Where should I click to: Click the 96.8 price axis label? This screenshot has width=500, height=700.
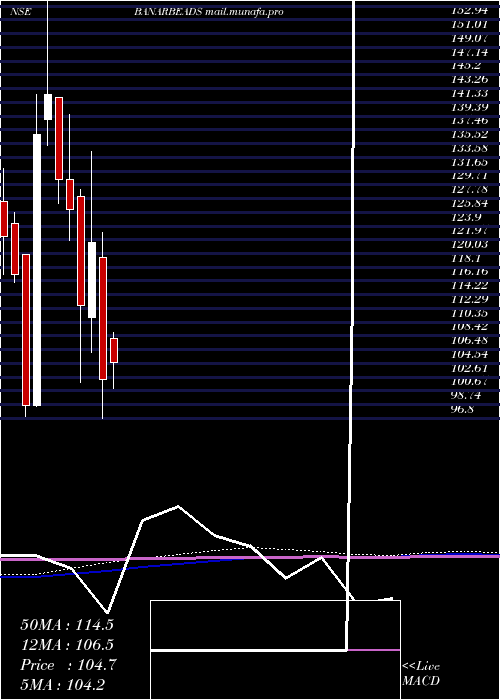(x=462, y=409)
